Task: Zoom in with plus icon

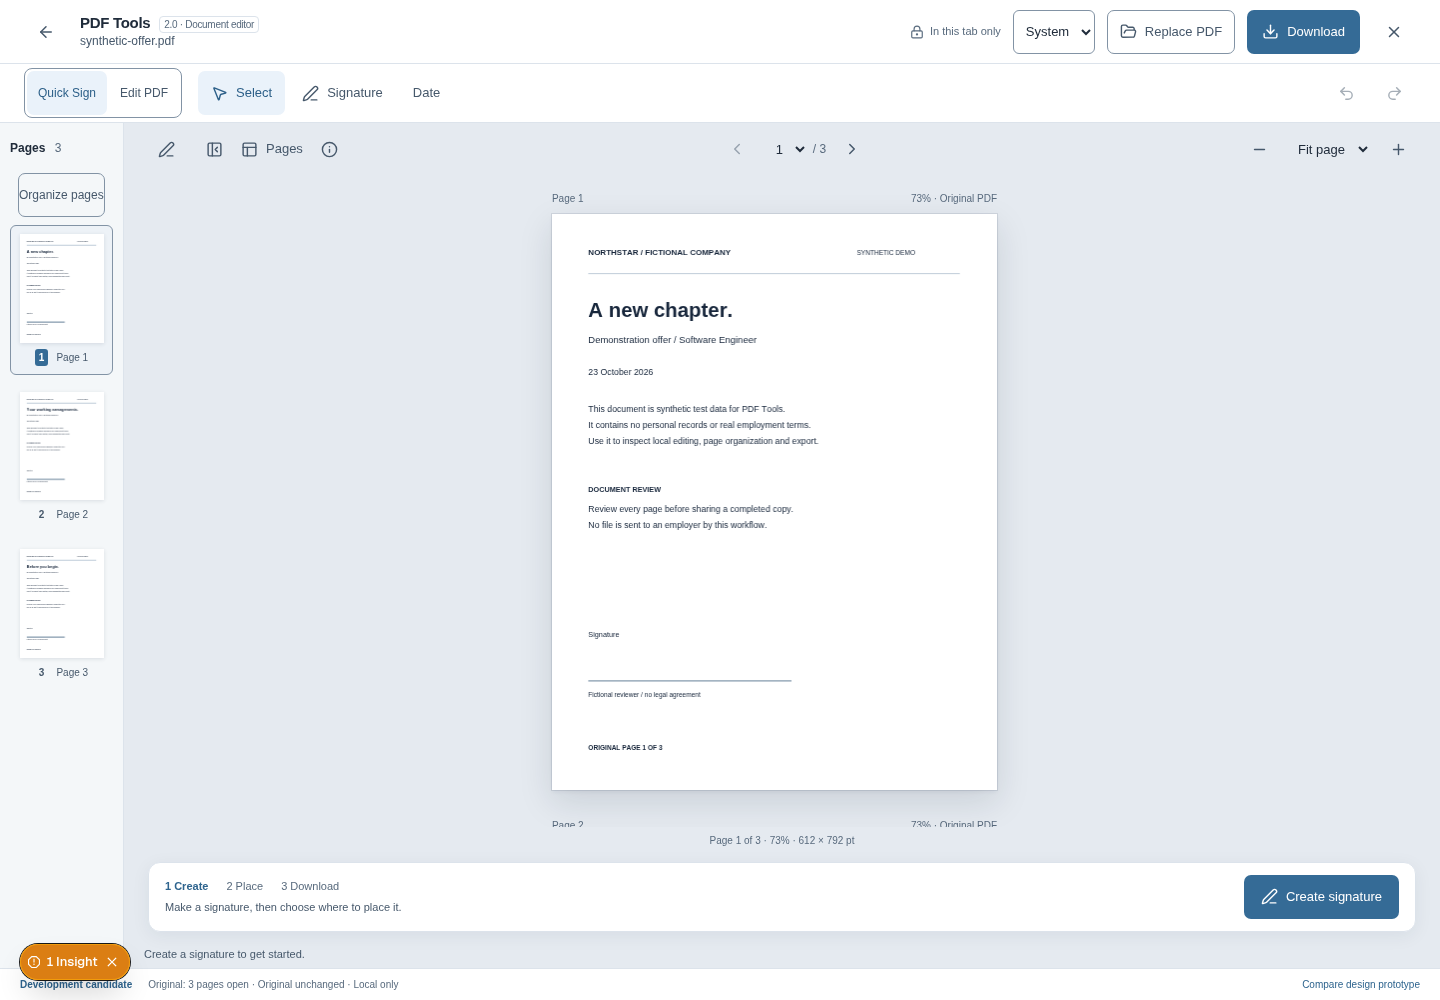Action: [x=1398, y=149]
